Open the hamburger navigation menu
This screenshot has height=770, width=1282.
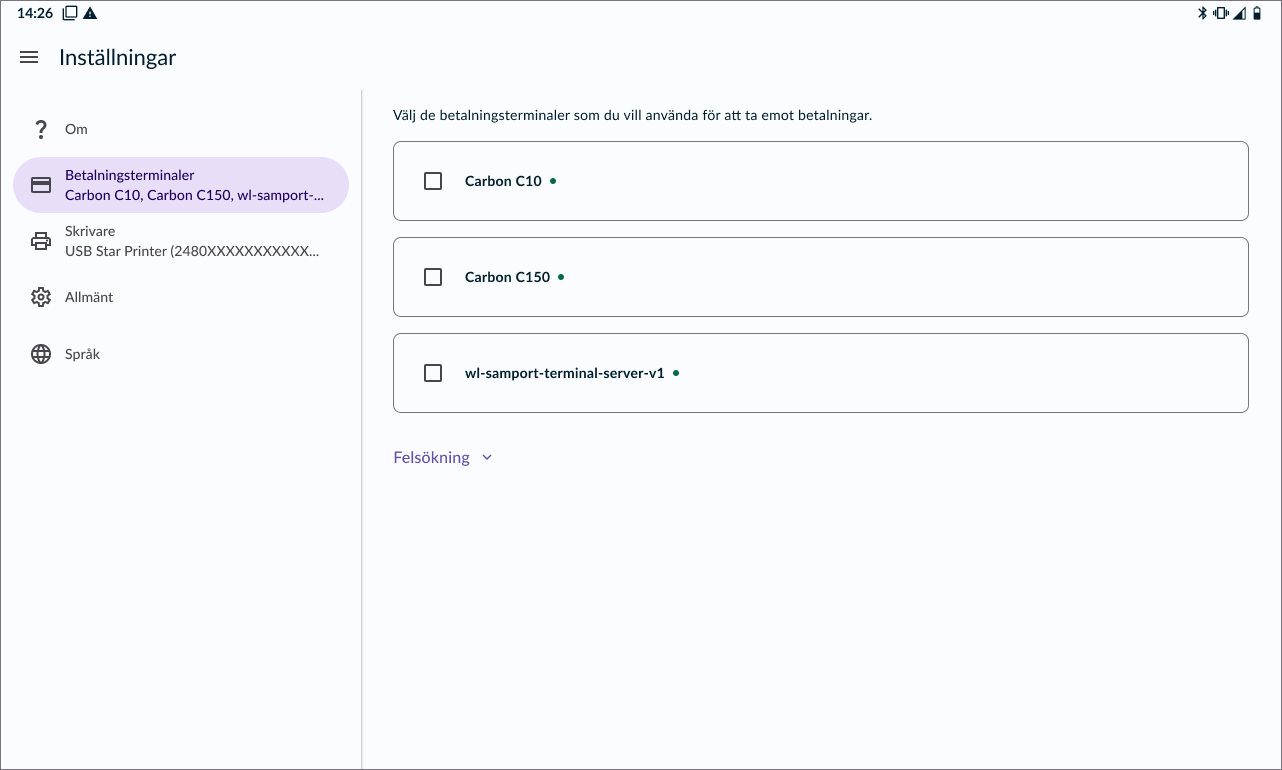[29, 58]
